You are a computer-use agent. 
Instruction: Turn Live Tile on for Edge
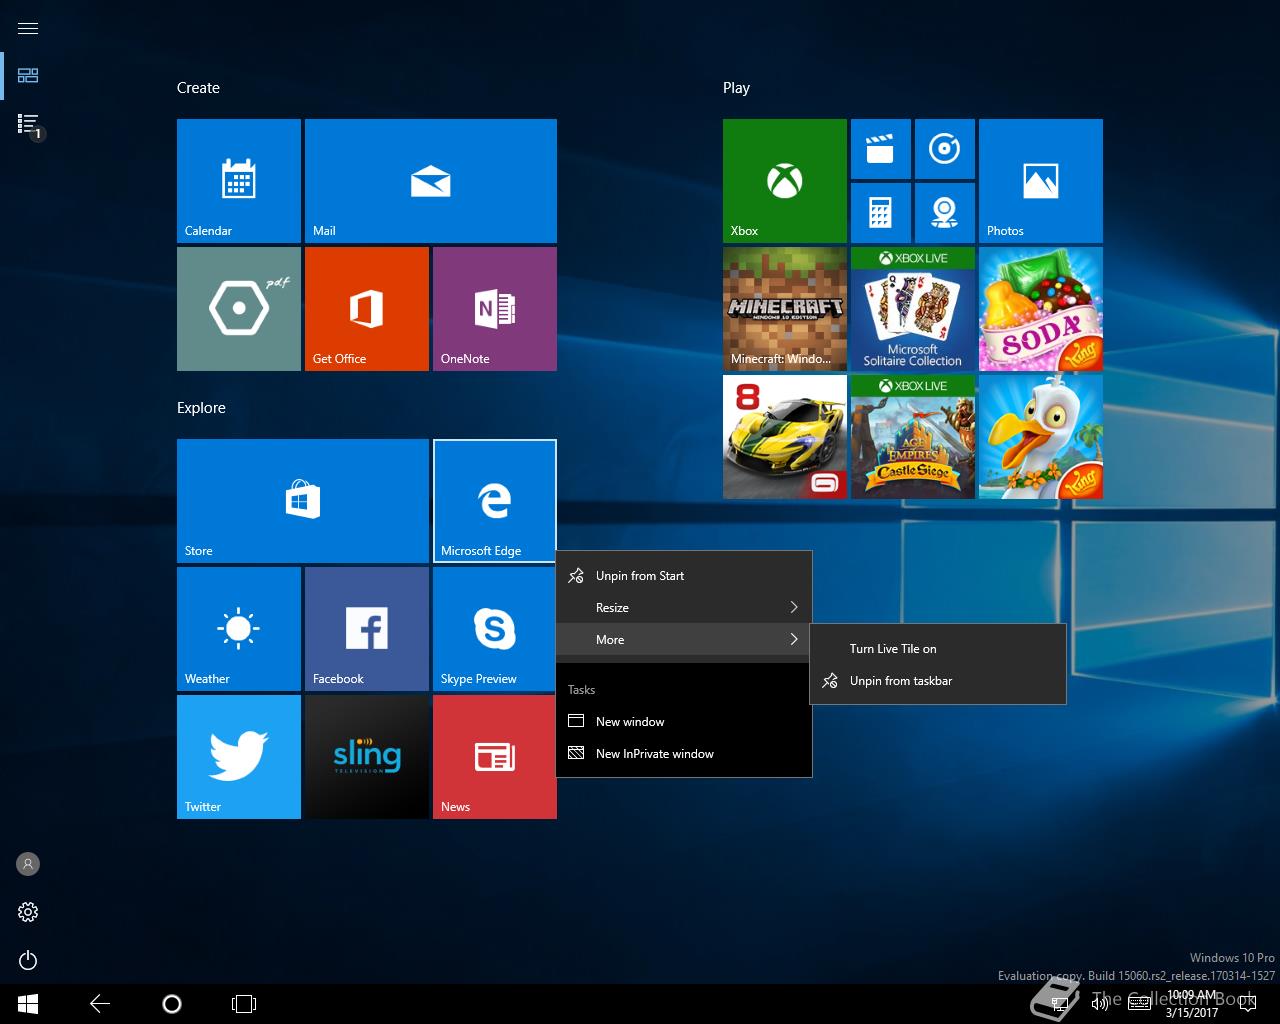coord(893,649)
